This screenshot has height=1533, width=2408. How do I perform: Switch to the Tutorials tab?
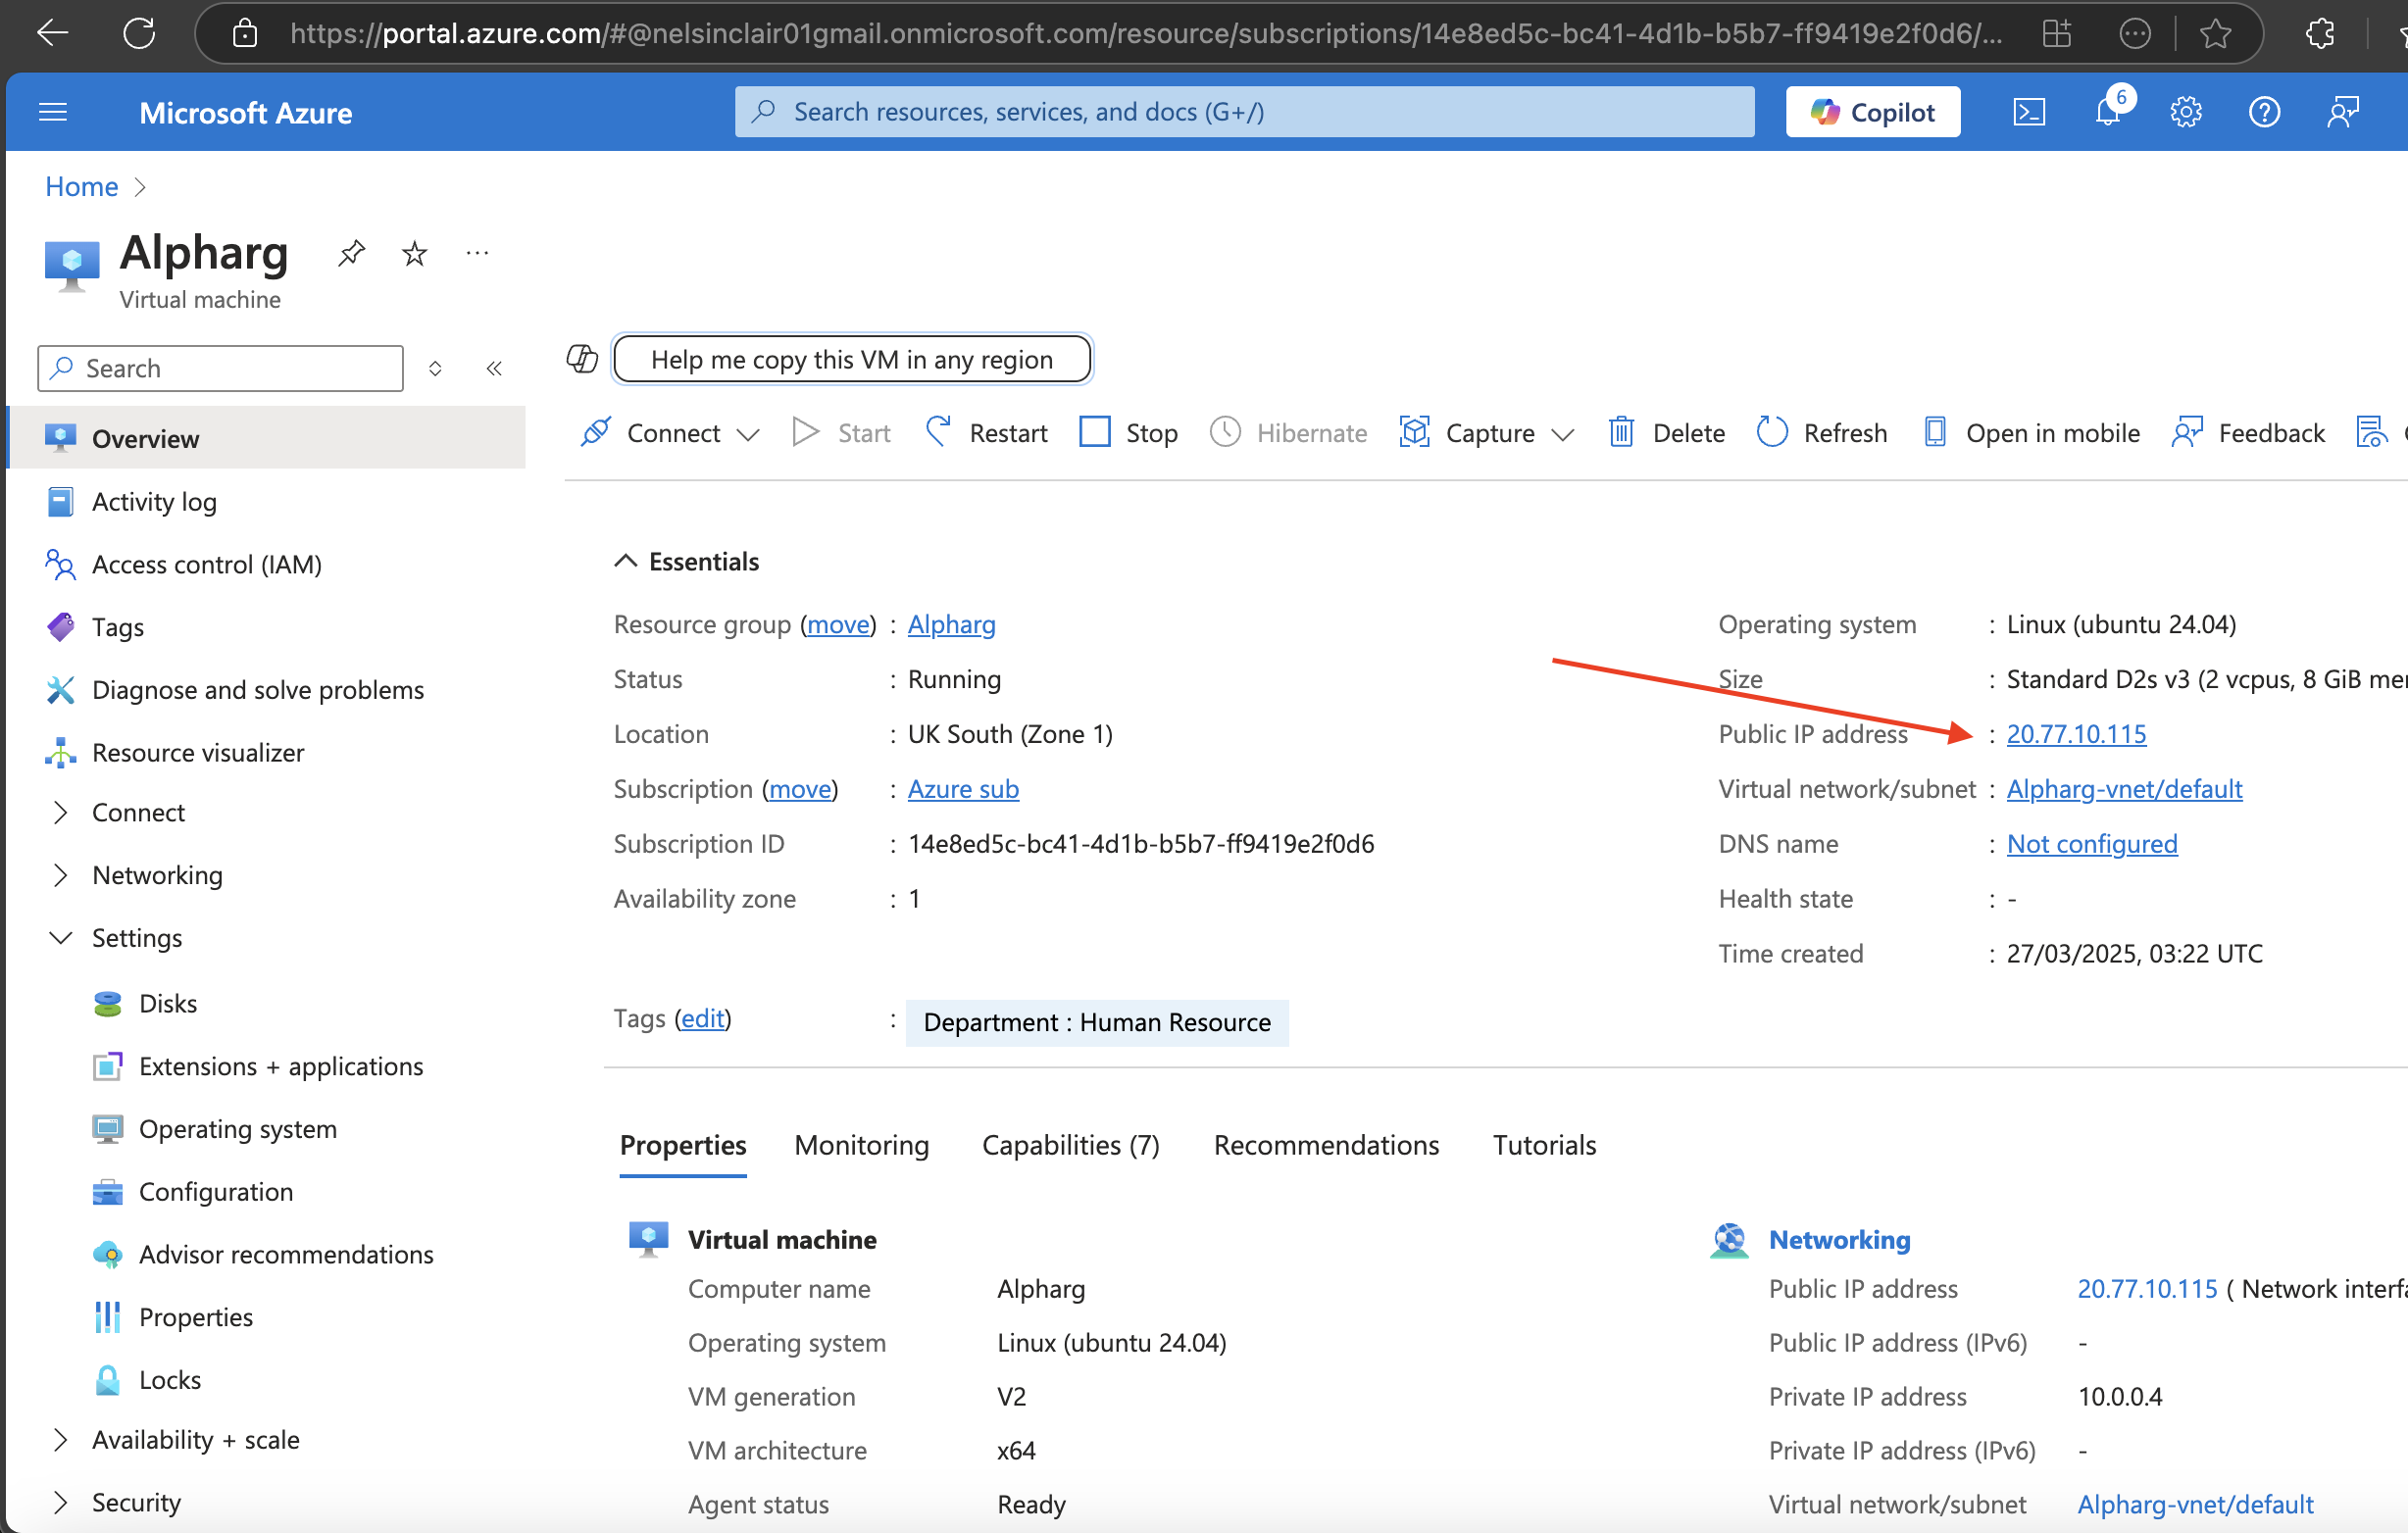click(1544, 1145)
